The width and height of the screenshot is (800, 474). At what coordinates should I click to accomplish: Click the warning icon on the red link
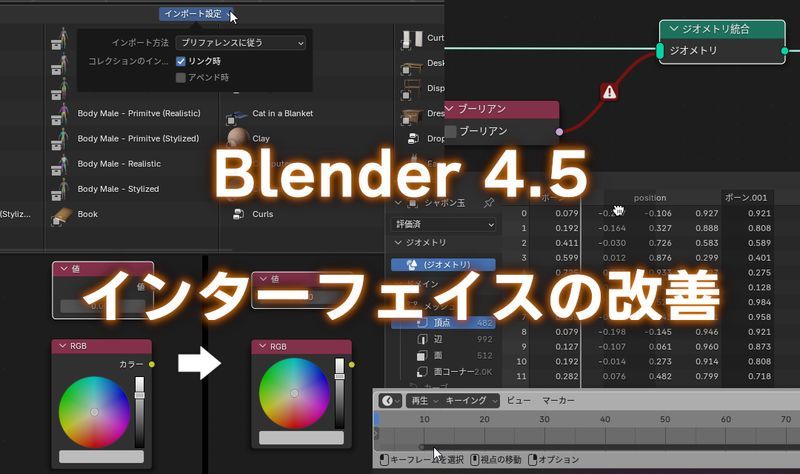tap(609, 92)
